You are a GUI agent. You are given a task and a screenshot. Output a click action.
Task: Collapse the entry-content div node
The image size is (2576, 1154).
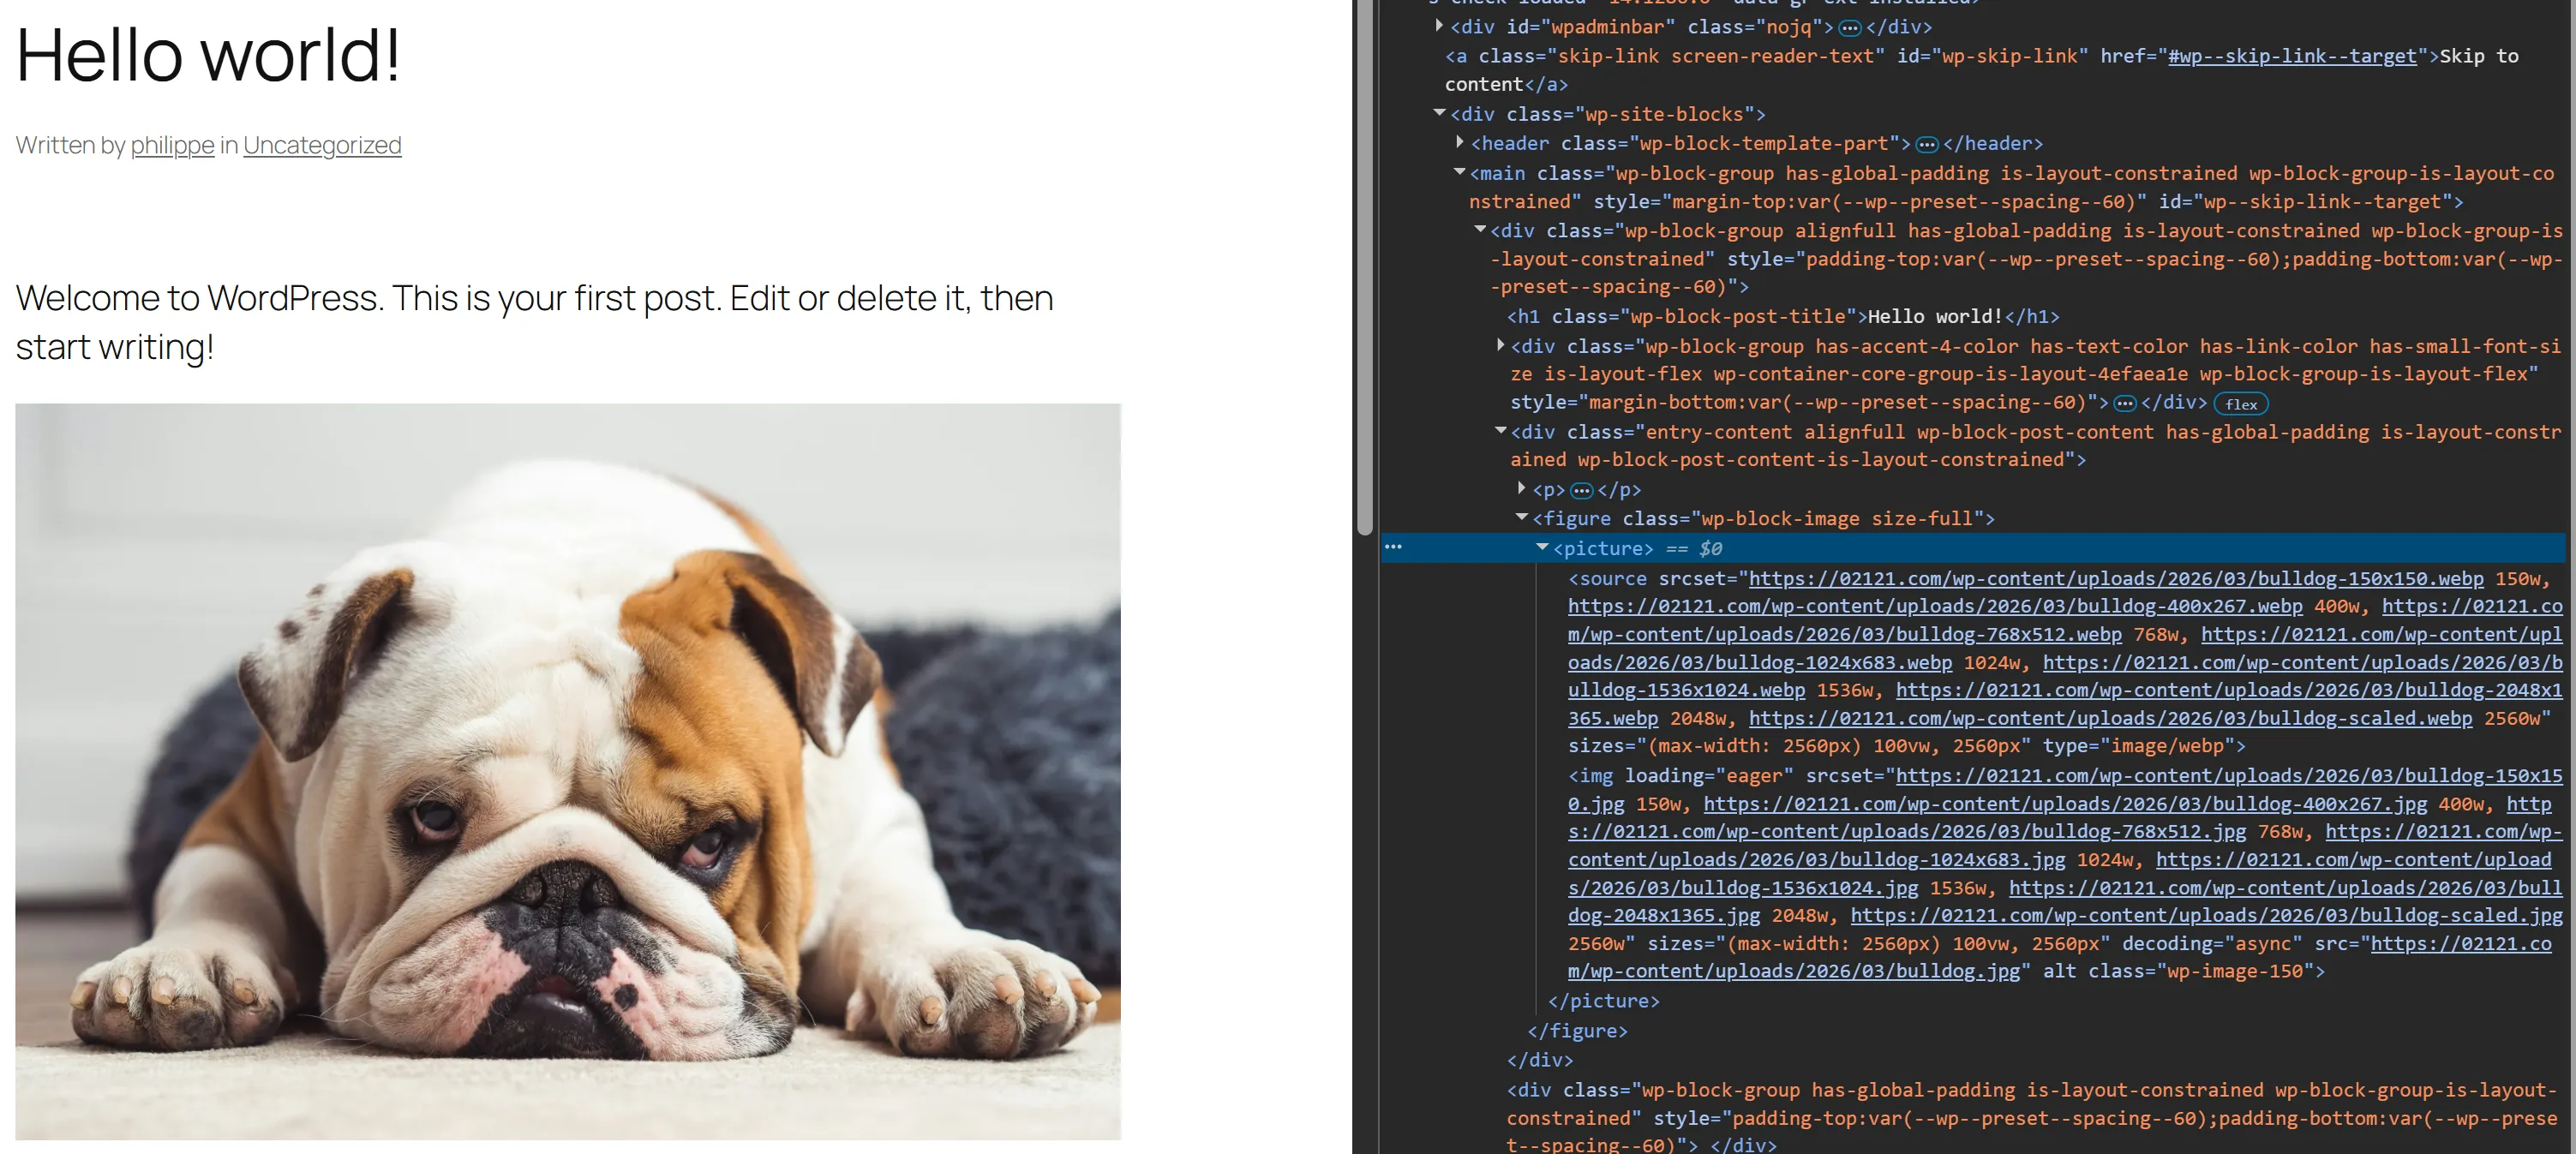[1500, 431]
